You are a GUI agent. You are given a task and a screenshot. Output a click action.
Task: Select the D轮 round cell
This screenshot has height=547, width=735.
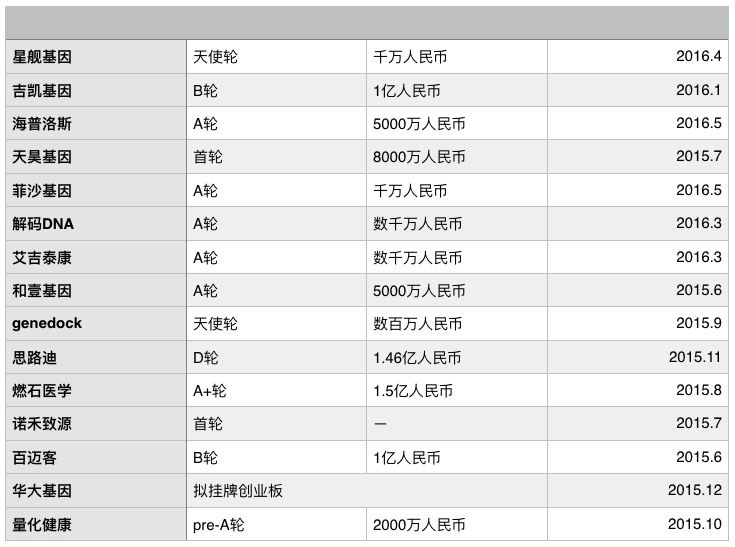[x=276, y=357]
